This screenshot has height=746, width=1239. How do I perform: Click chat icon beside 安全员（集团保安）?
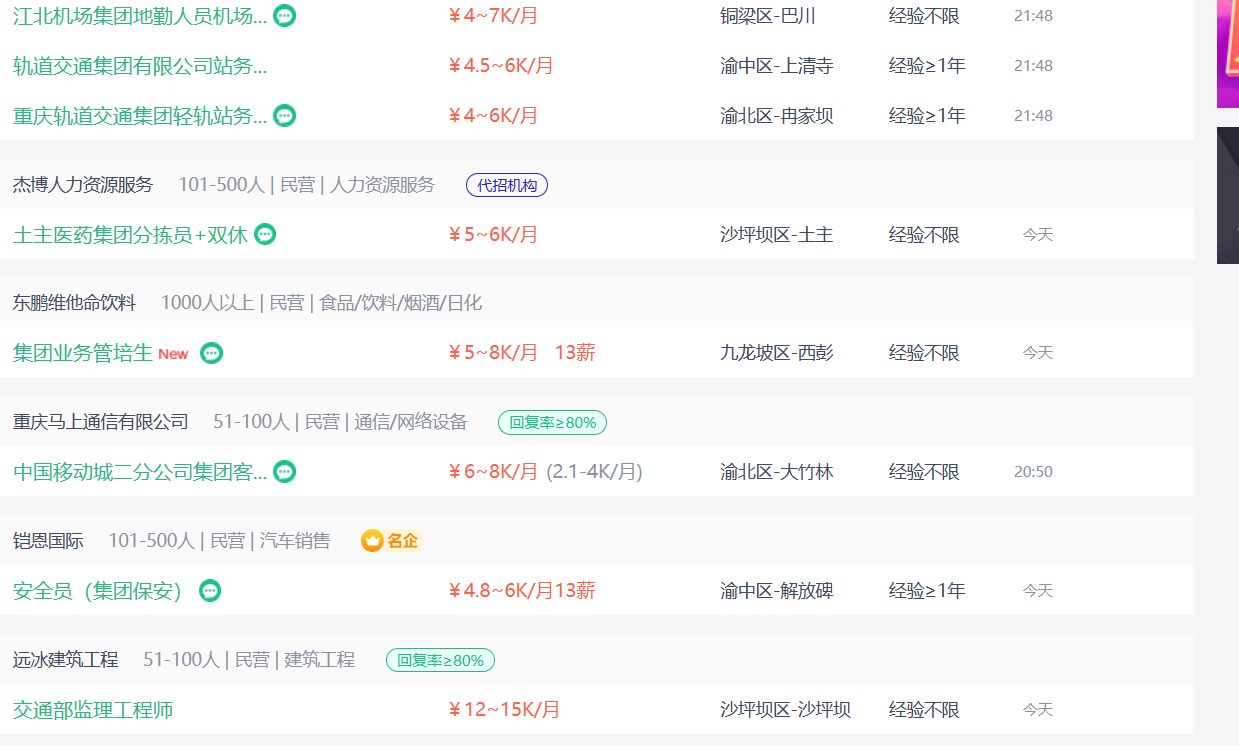tap(210, 591)
